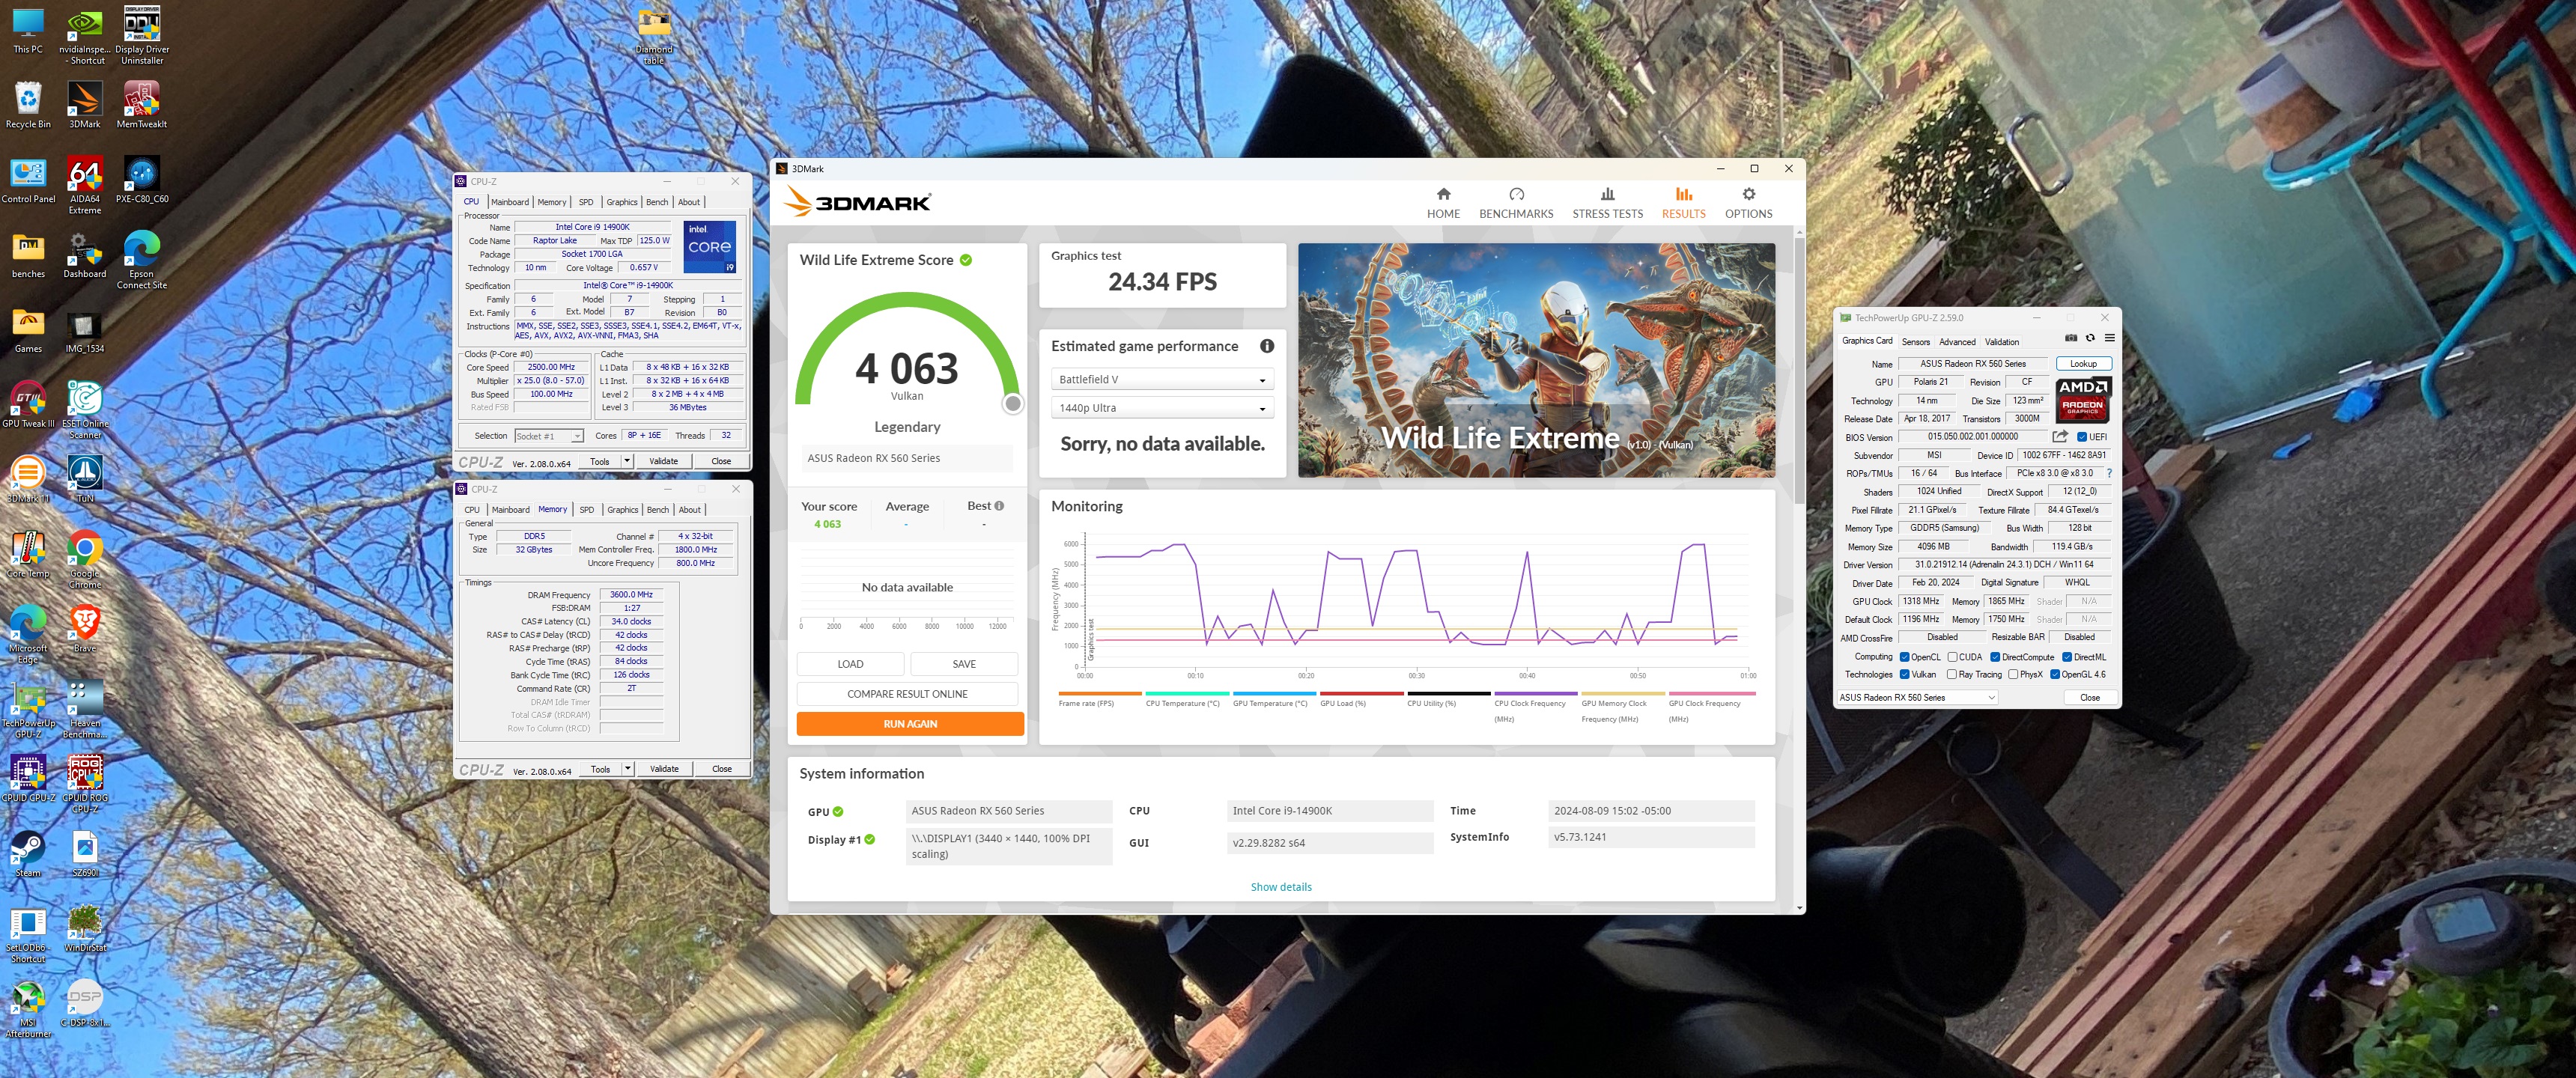
Task: Expand Tools dropdown arrow in upper CPU-Z
Action: [x=627, y=461]
